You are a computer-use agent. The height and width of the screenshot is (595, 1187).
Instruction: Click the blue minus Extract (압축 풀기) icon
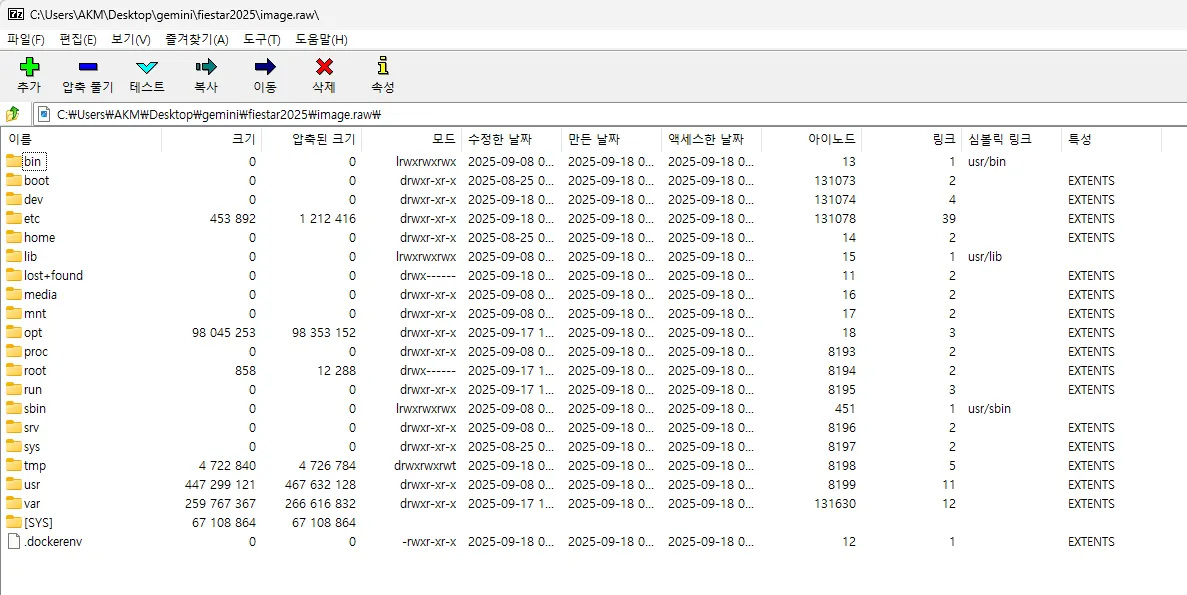[88, 68]
